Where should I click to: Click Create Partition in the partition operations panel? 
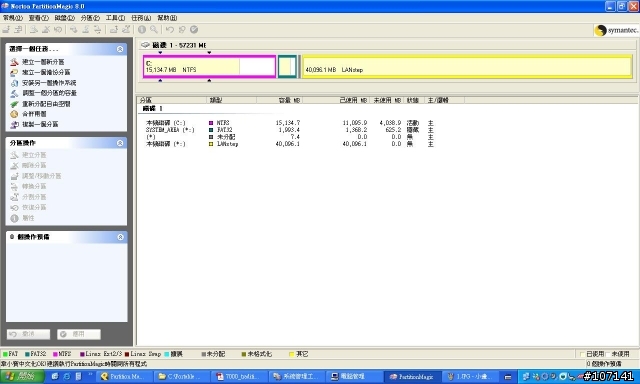point(29,155)
